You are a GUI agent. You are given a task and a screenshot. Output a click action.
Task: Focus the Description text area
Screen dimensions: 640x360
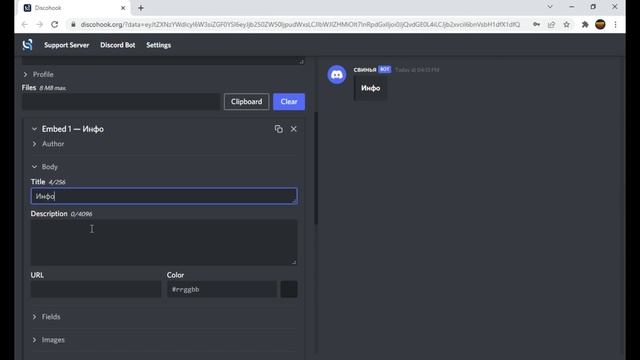(x=164, y=242)
